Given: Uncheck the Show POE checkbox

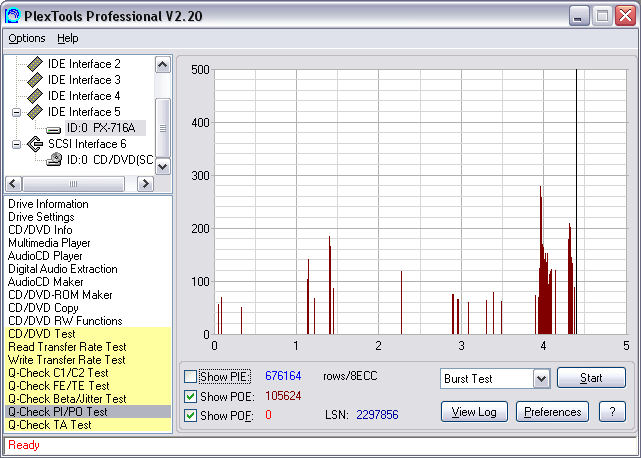Looking at the screenshot, I should click(191, 396).
